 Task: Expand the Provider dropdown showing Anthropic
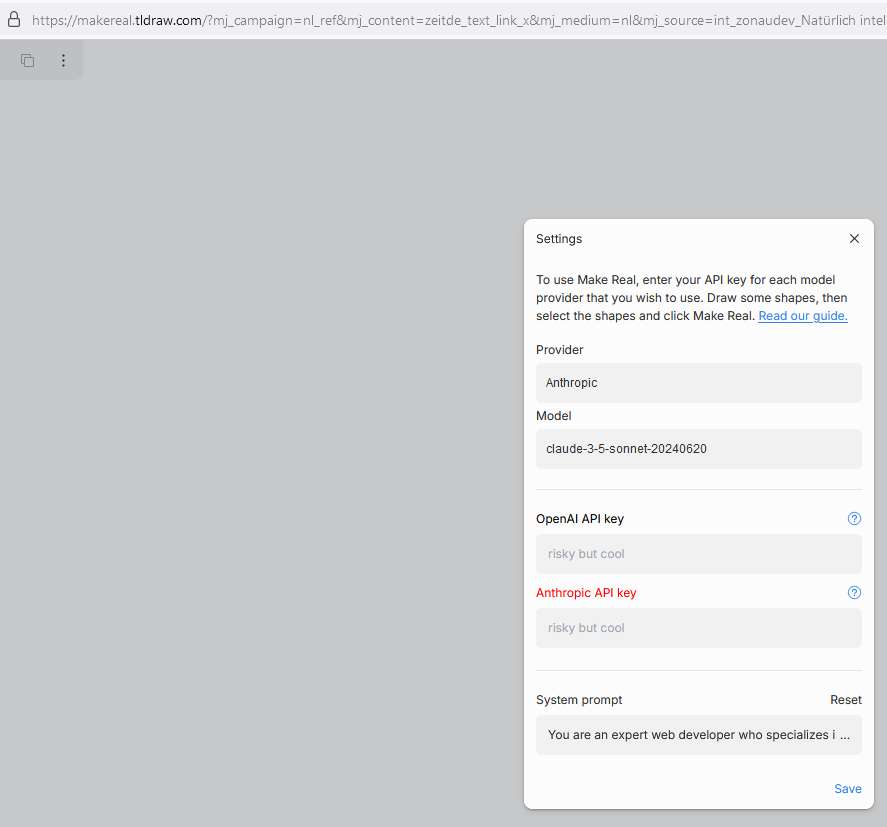[x=699, y=383]
